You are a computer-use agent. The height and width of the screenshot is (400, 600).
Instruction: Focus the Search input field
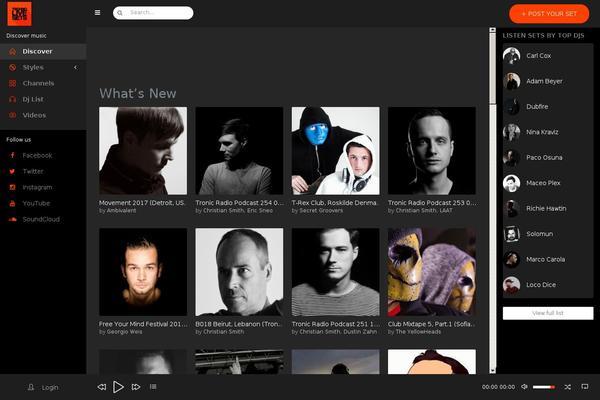click(x=153, y=13)
